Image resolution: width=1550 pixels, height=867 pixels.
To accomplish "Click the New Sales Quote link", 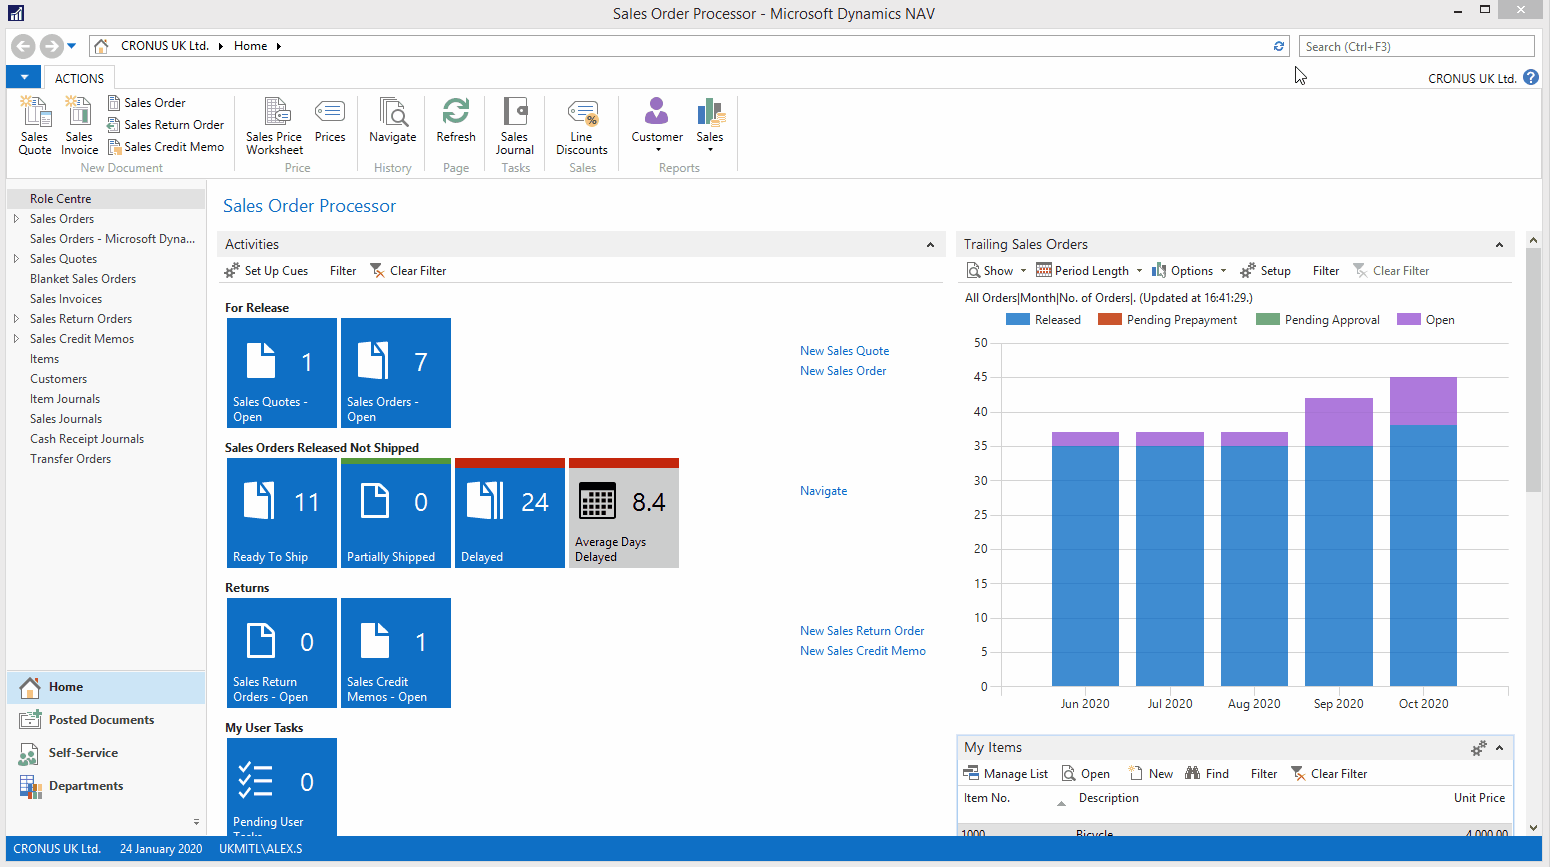I will [x=844, y=351].
